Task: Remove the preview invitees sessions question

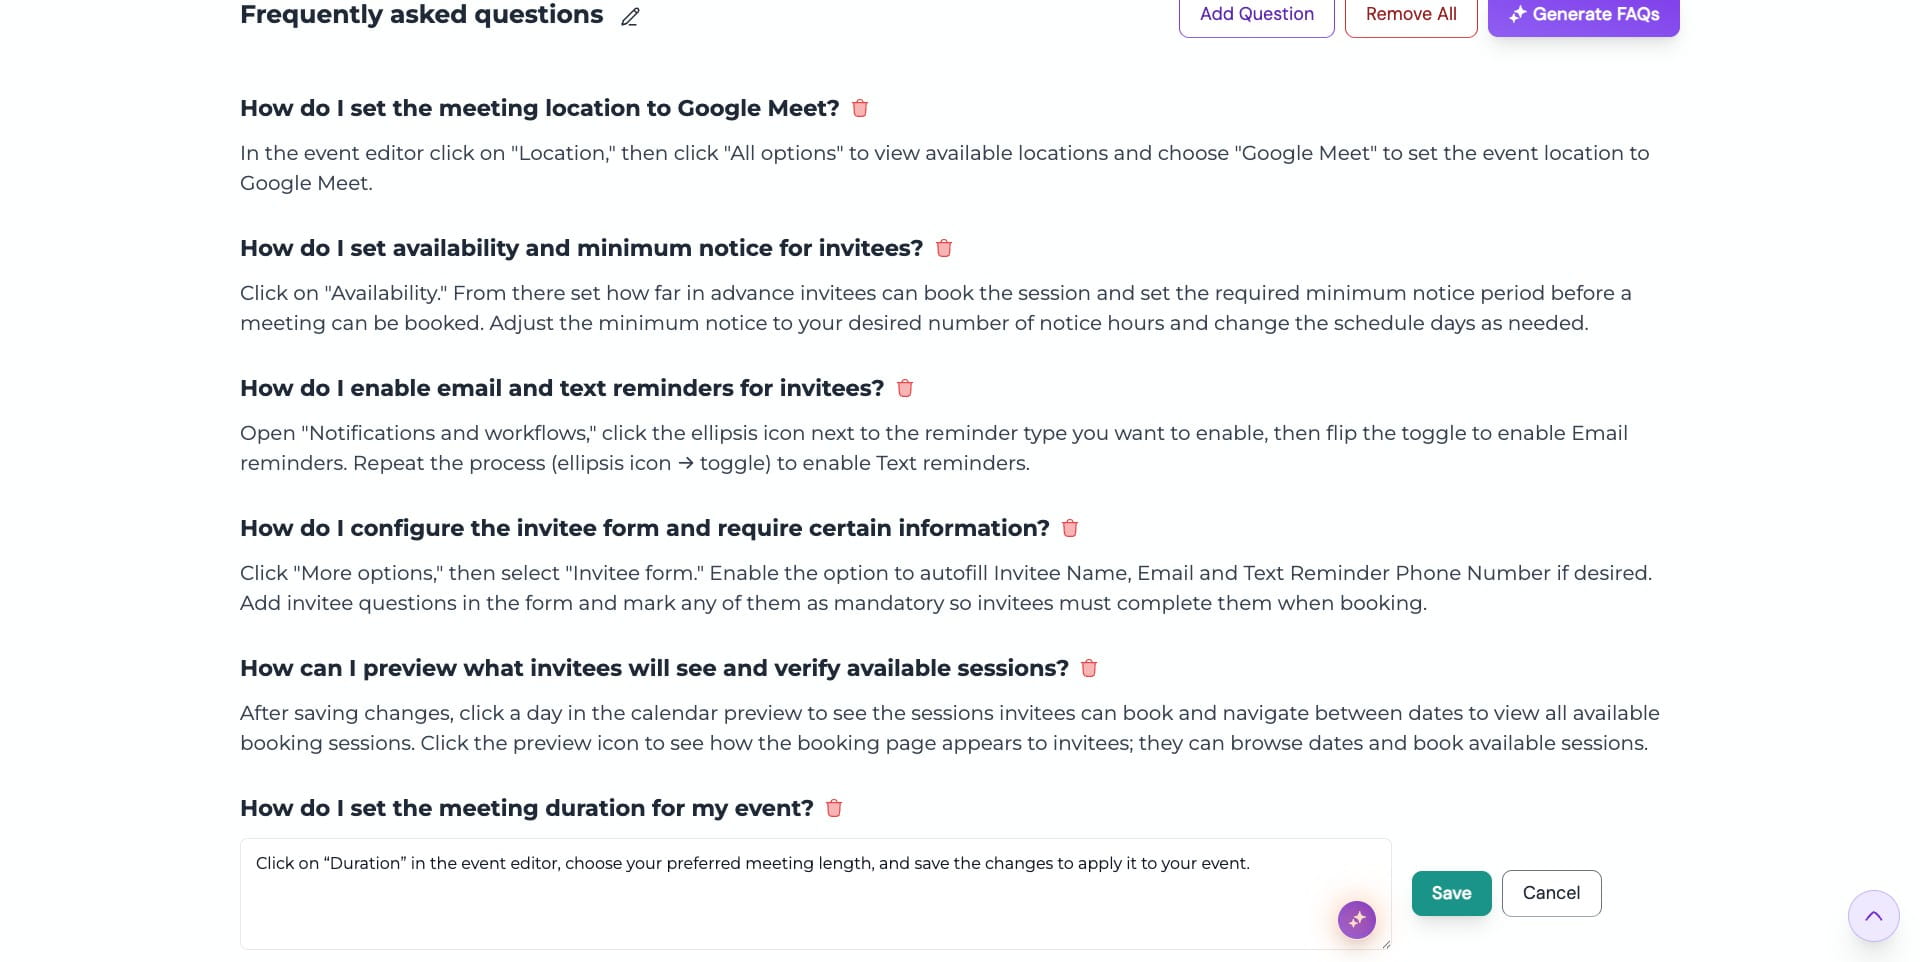Action: point(1089,668)
